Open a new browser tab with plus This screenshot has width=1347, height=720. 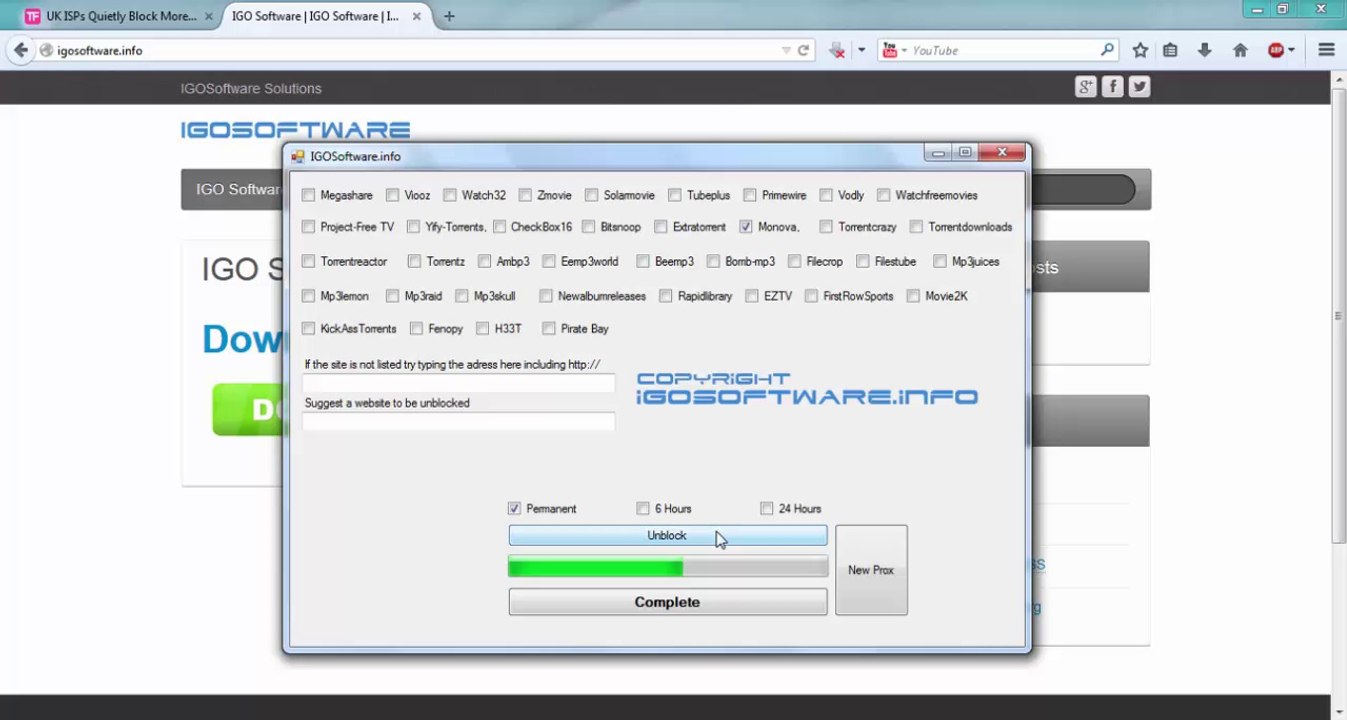click(x=449, y=16)
